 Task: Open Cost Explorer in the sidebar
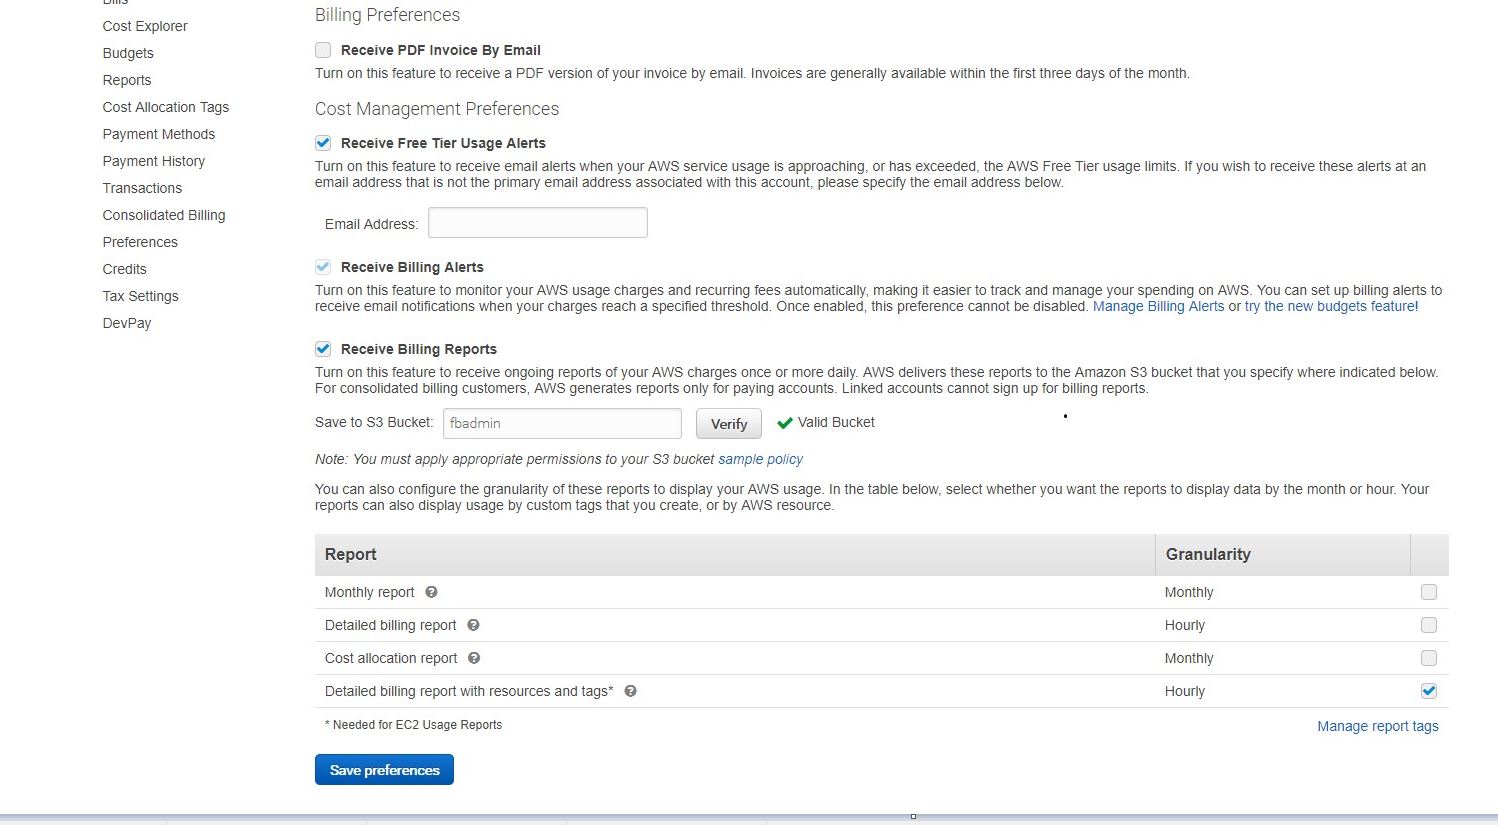(145, 26)
